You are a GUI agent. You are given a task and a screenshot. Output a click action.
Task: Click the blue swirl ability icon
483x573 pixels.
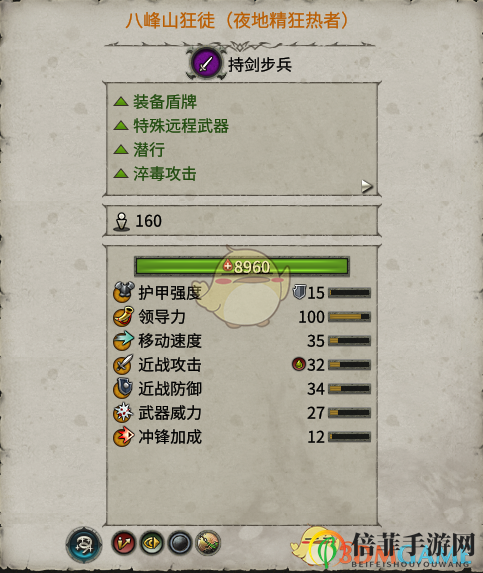84,544
